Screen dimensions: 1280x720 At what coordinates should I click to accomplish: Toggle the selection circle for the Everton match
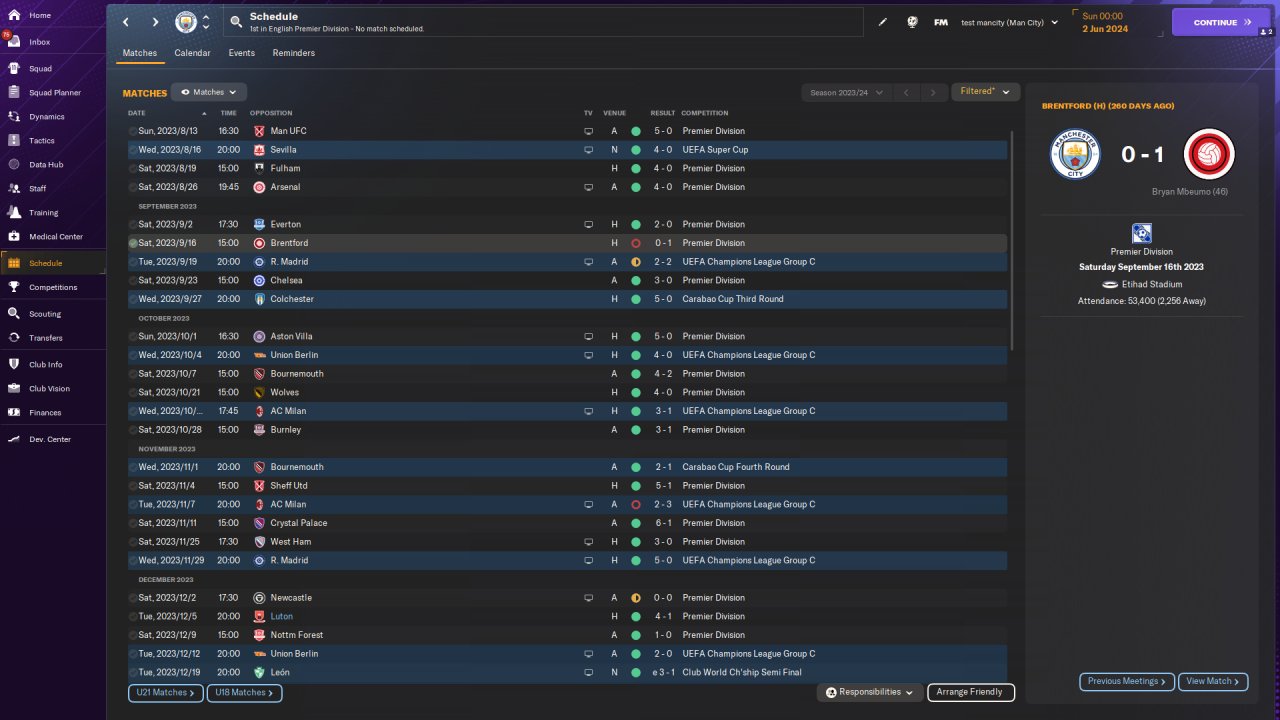click(133, 225)
